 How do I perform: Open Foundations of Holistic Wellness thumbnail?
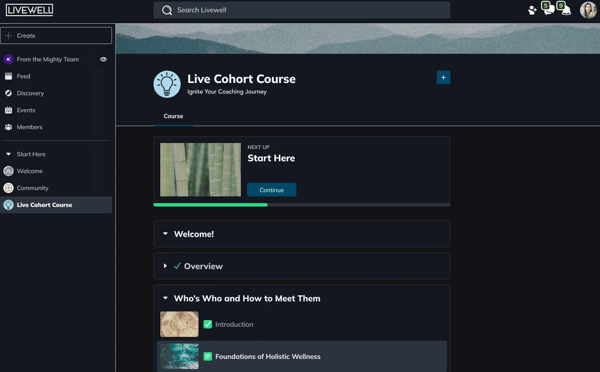click(179, 356)
